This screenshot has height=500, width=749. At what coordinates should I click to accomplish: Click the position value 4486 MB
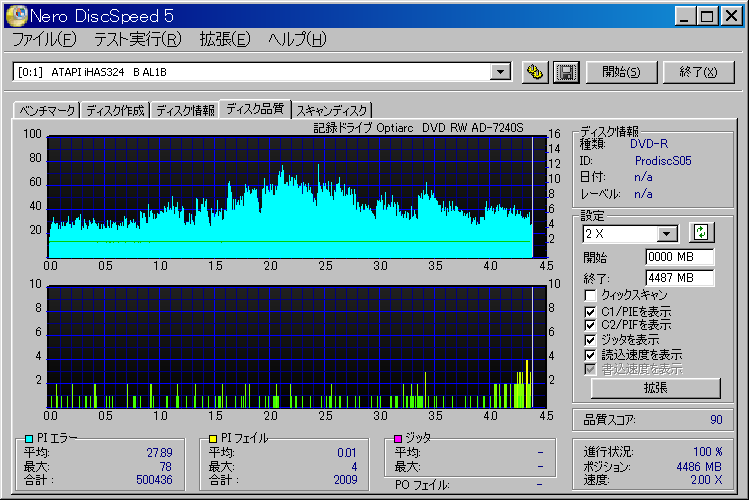coord(699,466)
